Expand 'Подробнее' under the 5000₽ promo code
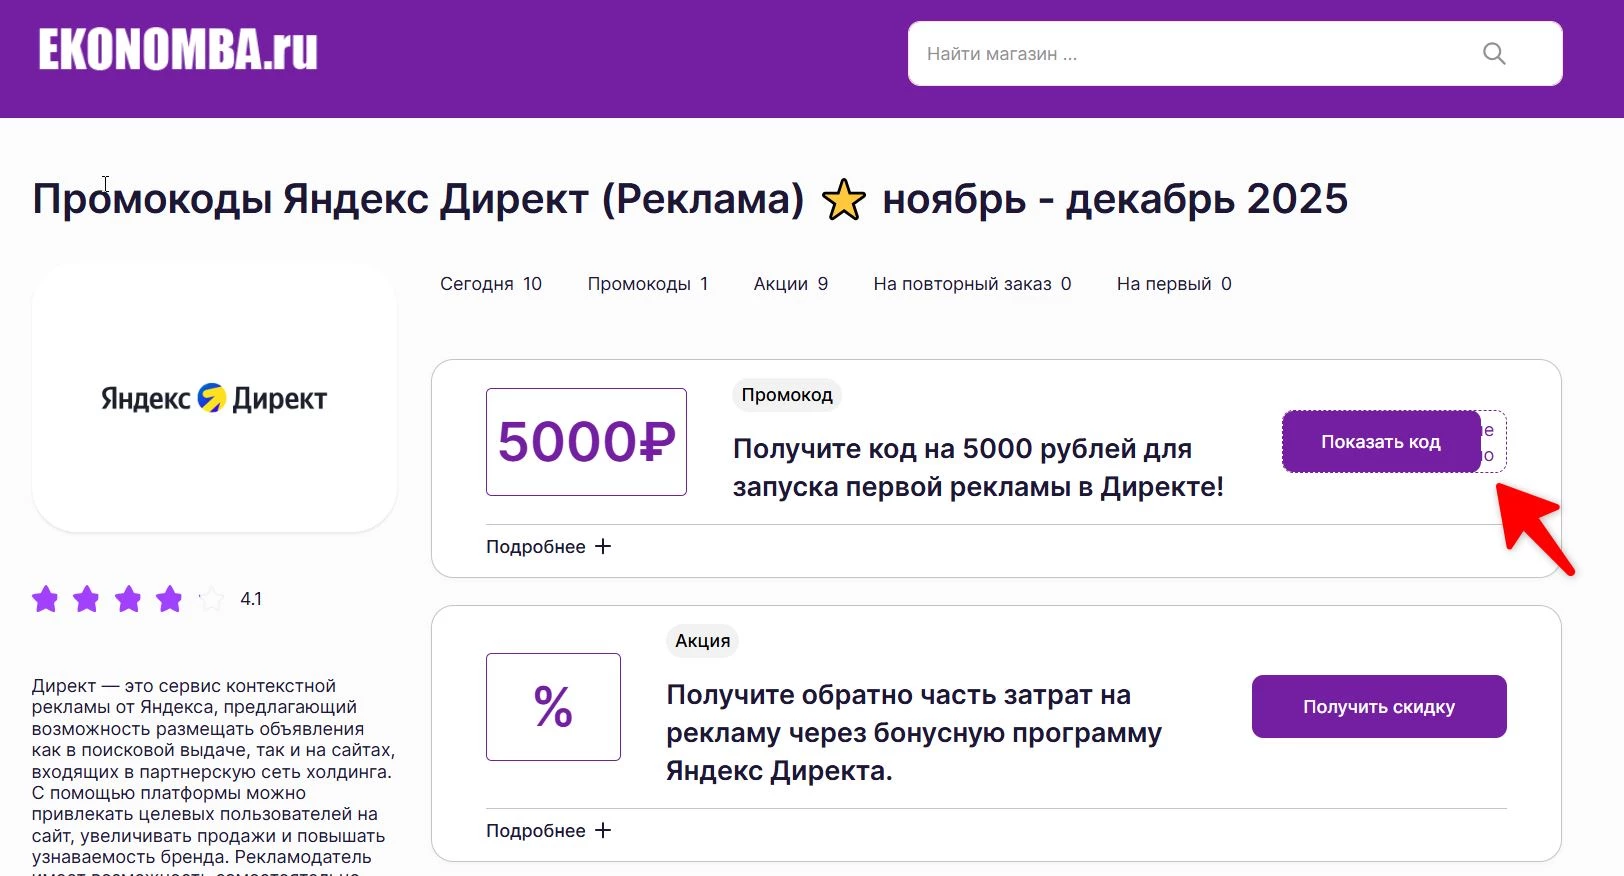Image resolution: width=1624 pixels, height=876 pixels. (548, 547)
